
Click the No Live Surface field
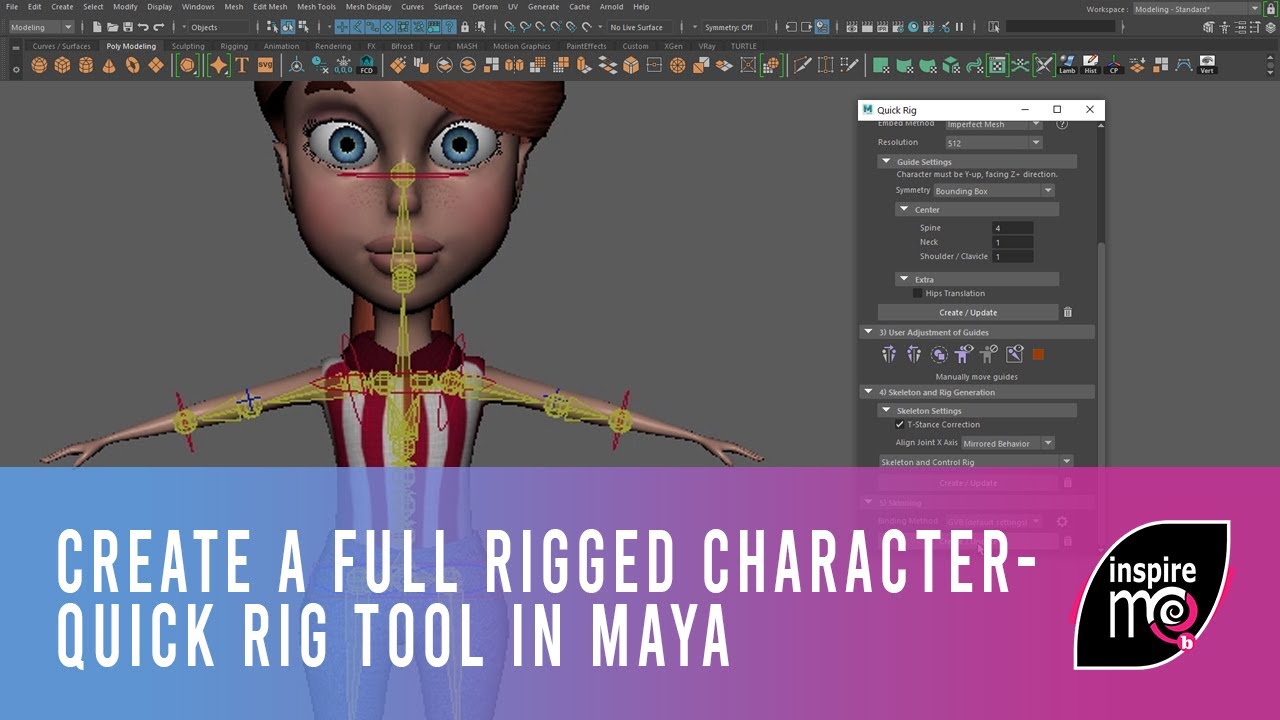point(642,27)
